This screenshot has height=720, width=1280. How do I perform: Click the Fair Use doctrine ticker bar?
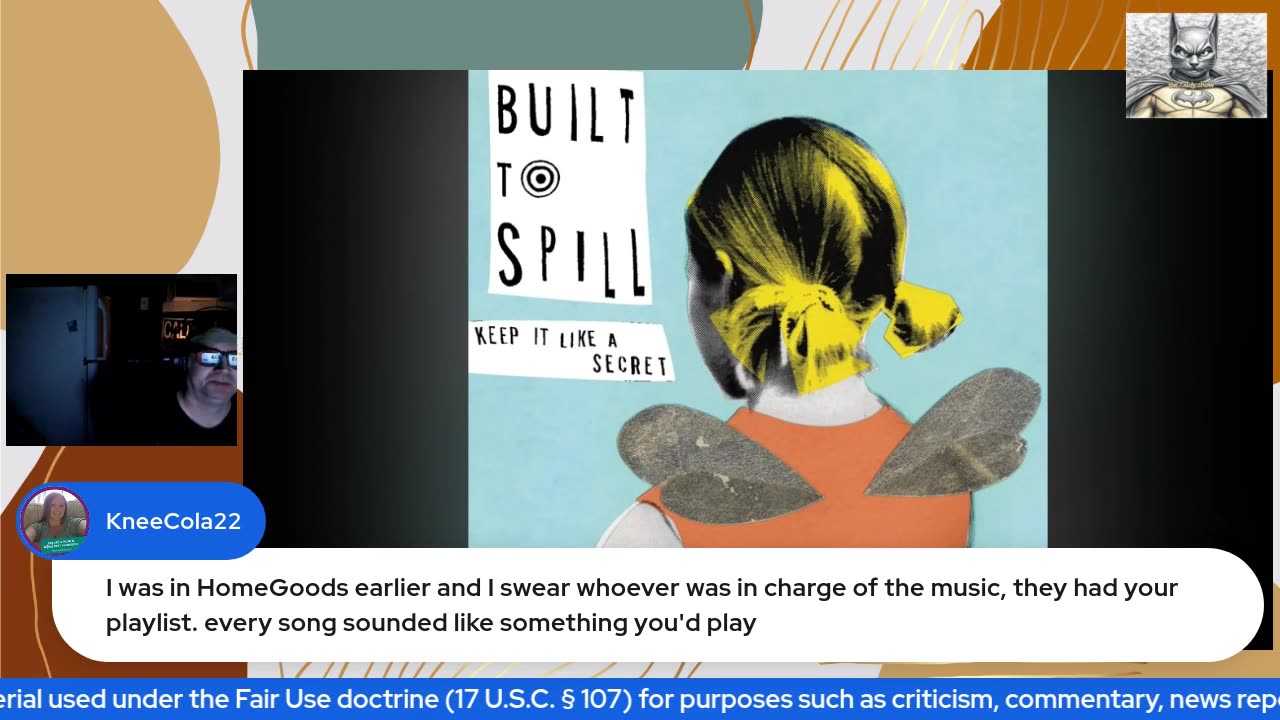640,700
